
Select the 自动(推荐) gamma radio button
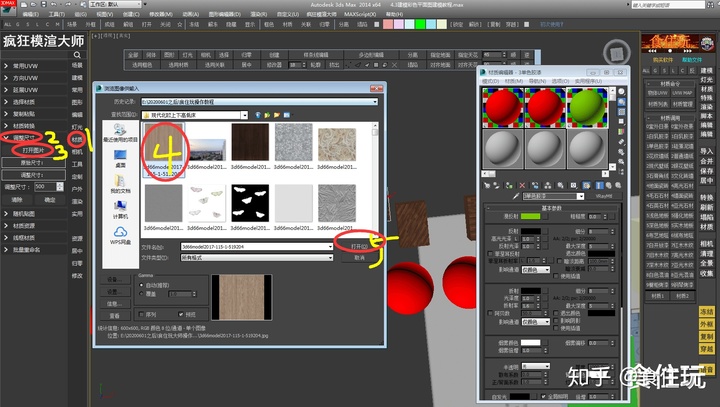click(x=141, y=285)
